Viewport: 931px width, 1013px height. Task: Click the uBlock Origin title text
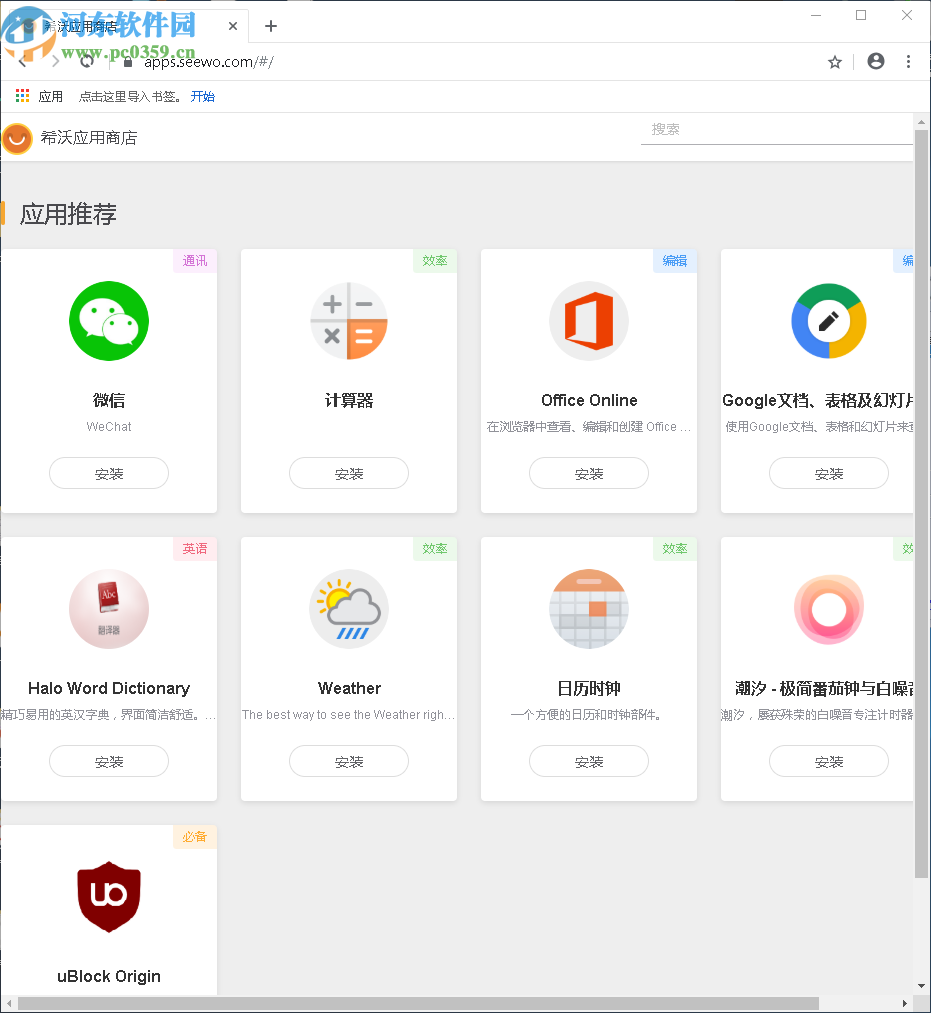[x=109, y=976]
